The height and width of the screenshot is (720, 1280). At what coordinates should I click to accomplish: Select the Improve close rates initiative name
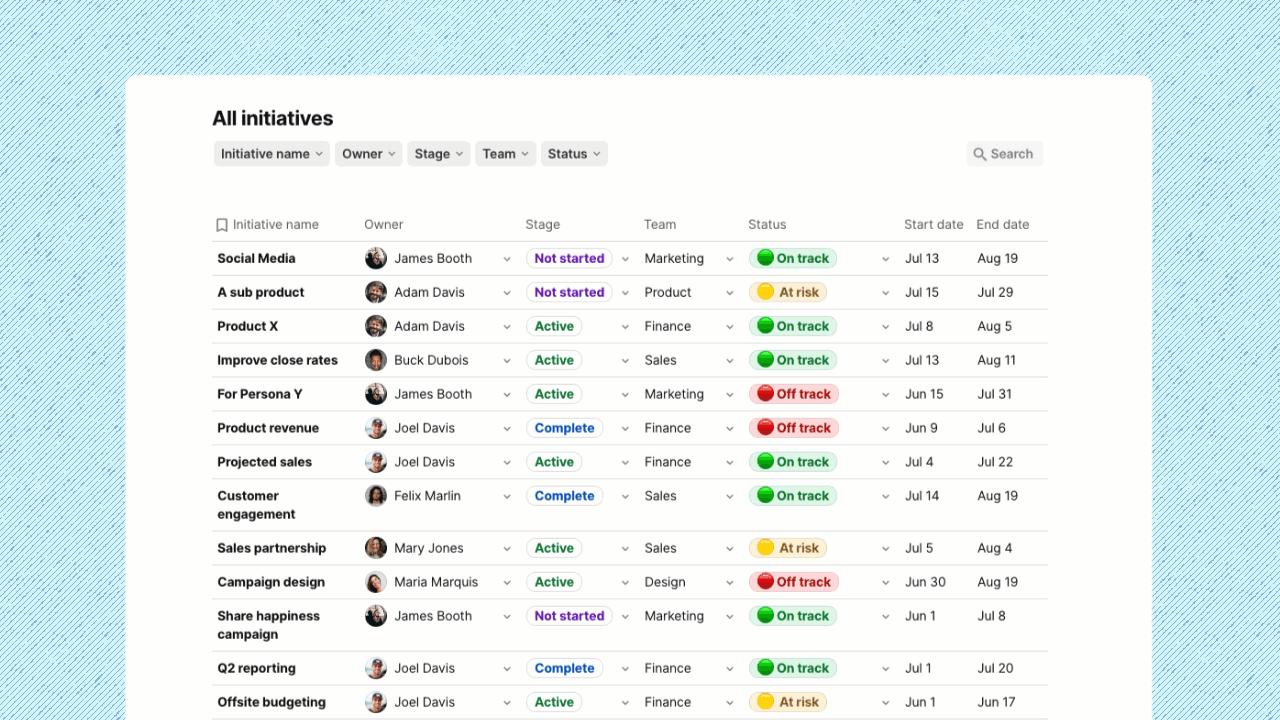(x=278, y=360)
